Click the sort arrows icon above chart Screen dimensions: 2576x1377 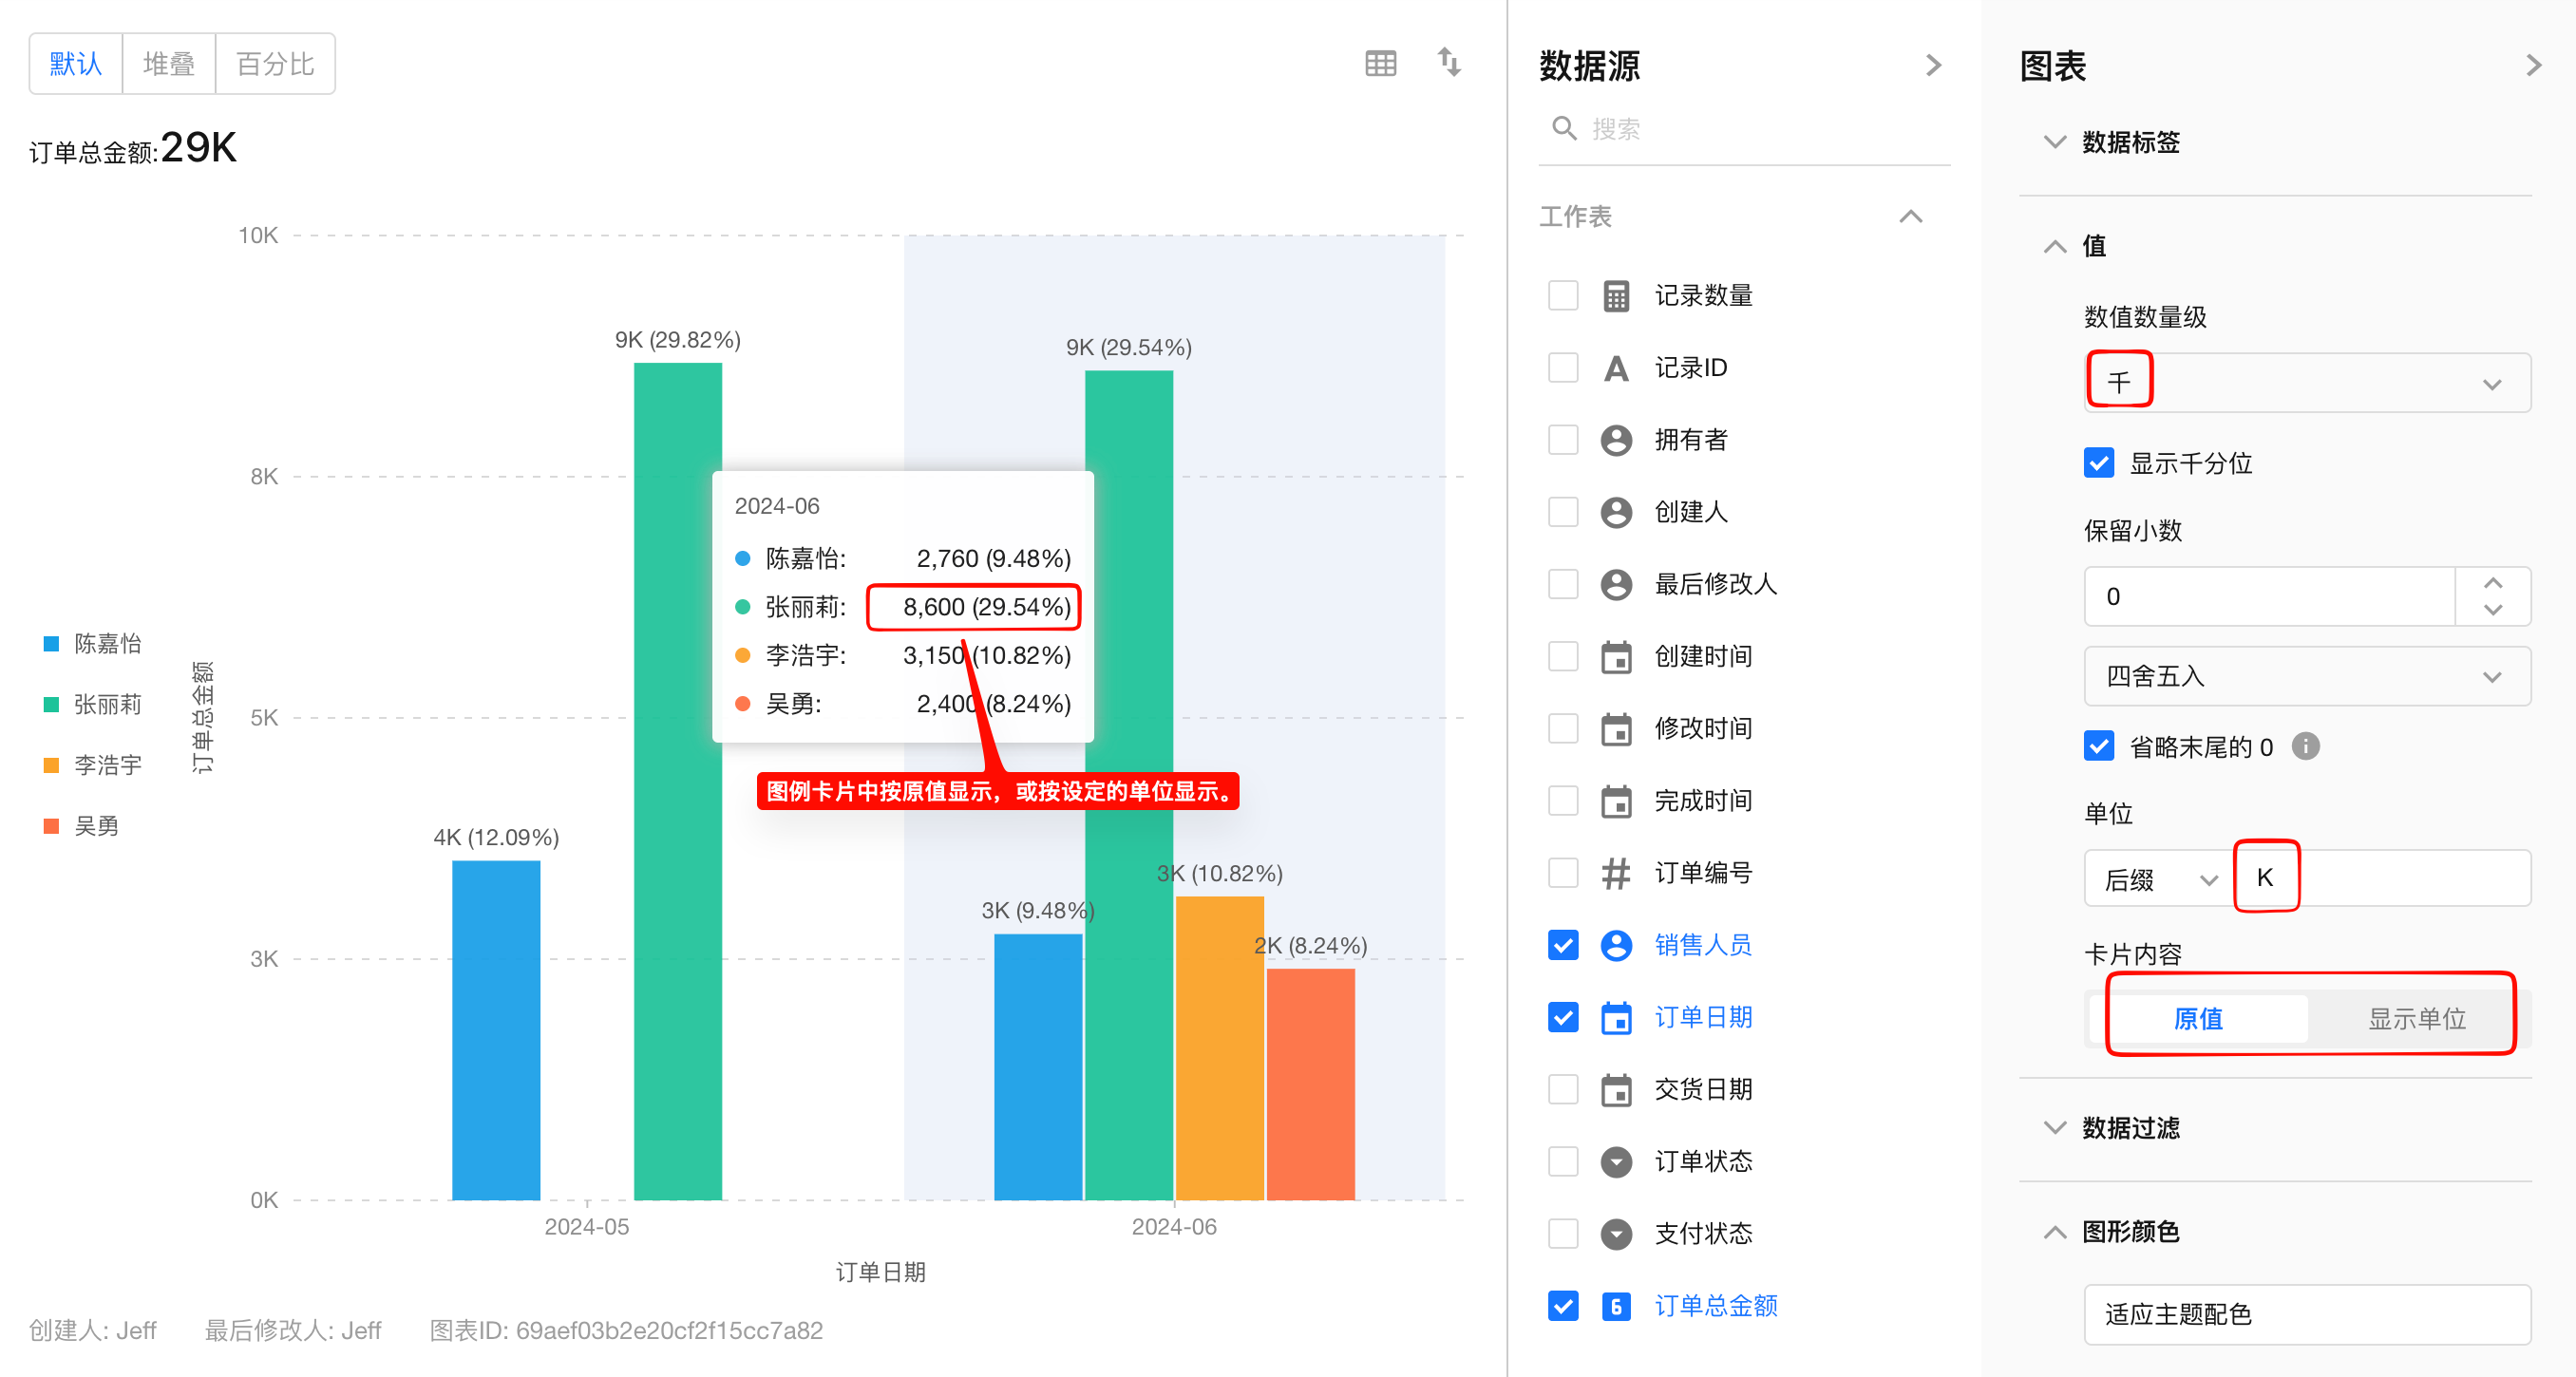coord(1449,62)
